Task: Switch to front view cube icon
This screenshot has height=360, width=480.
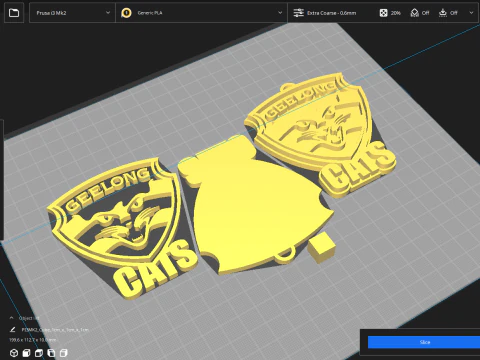Action: (x=26, y=353)
